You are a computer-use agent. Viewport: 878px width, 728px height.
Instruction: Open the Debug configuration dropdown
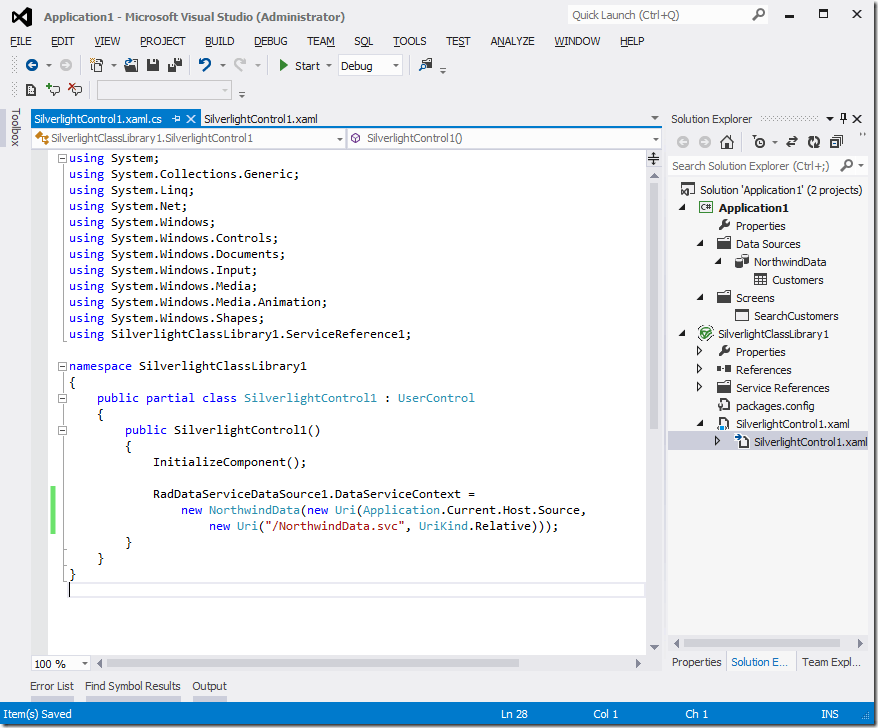coord(396,66)
